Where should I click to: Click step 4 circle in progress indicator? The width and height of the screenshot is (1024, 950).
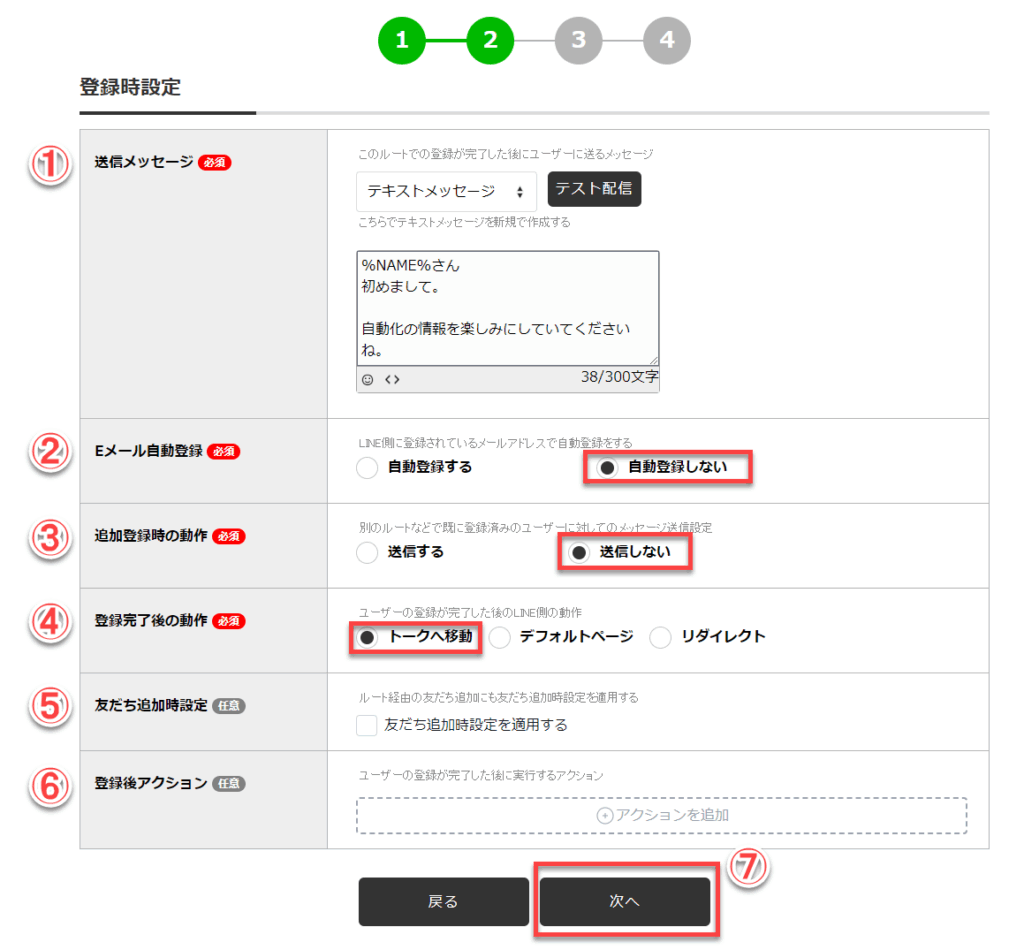(x=667, y=40)
